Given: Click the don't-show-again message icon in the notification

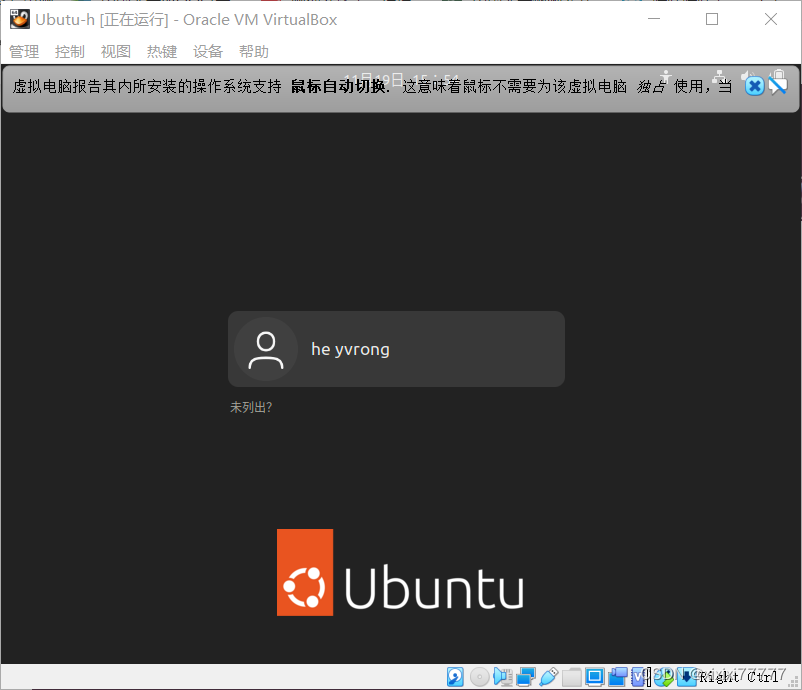Looking at the screenshot, I should [x=777, y=85].
